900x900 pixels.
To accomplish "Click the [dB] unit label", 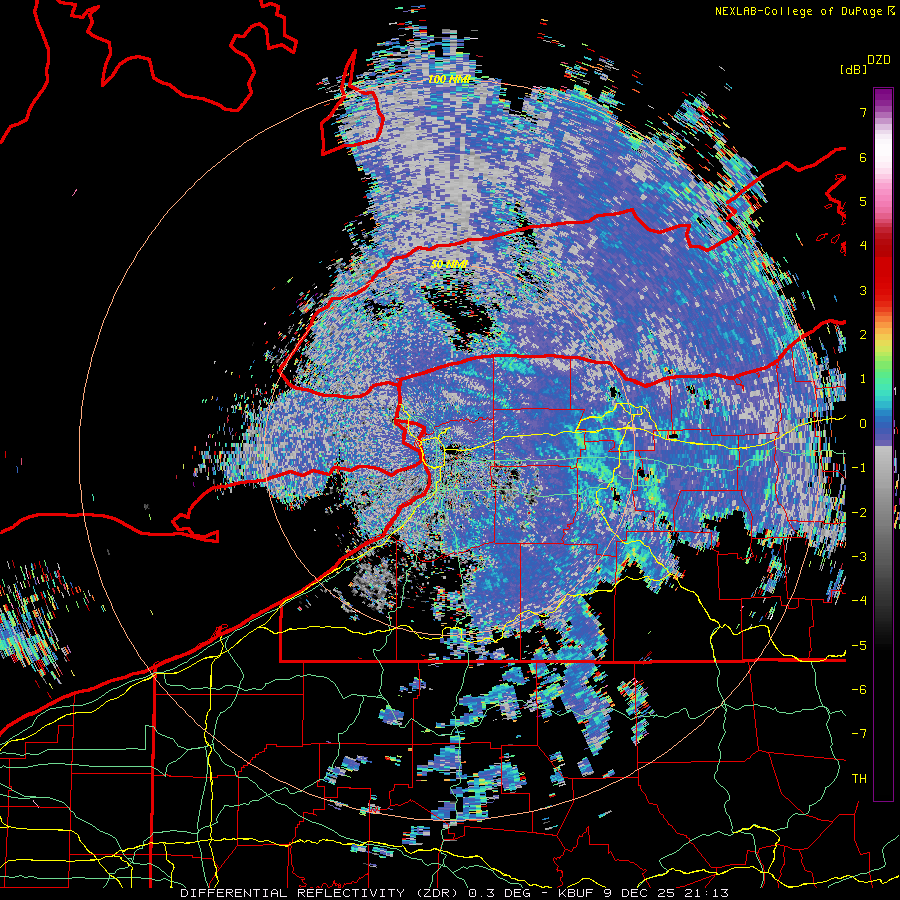I will pyautogui.click(x=853, y=69).
